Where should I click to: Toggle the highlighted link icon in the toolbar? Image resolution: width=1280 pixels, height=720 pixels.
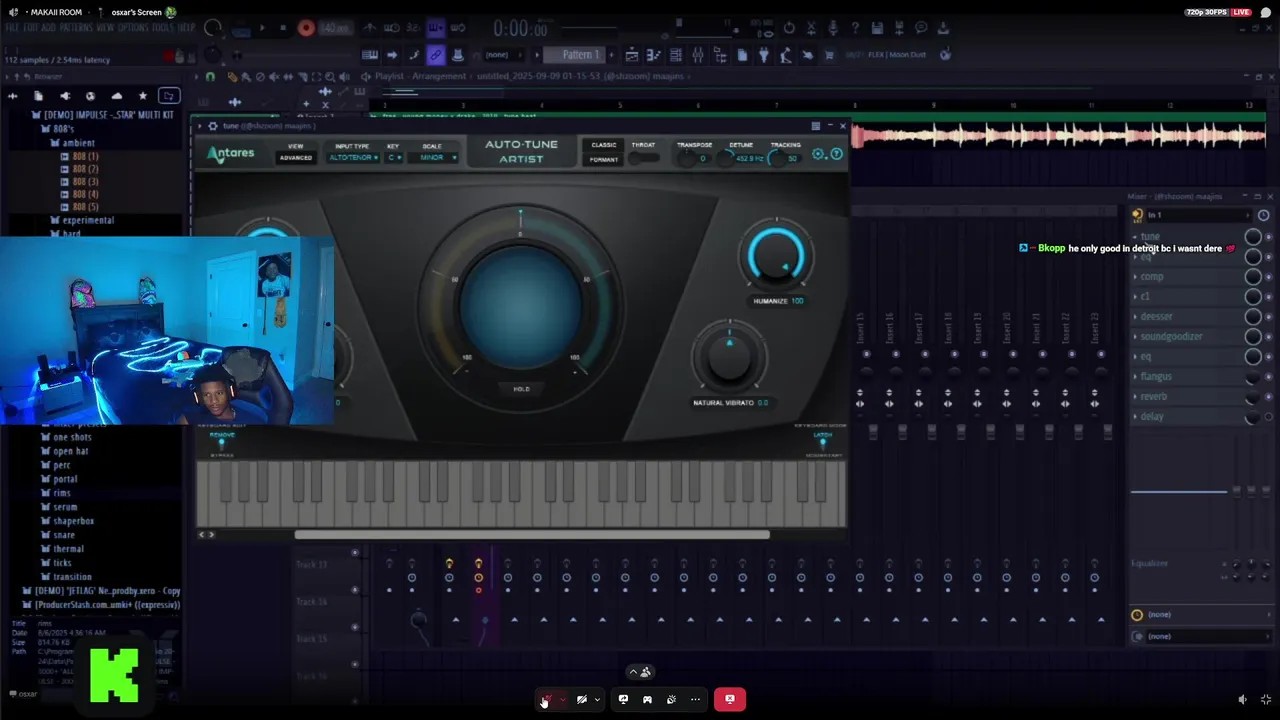(436, 55)
